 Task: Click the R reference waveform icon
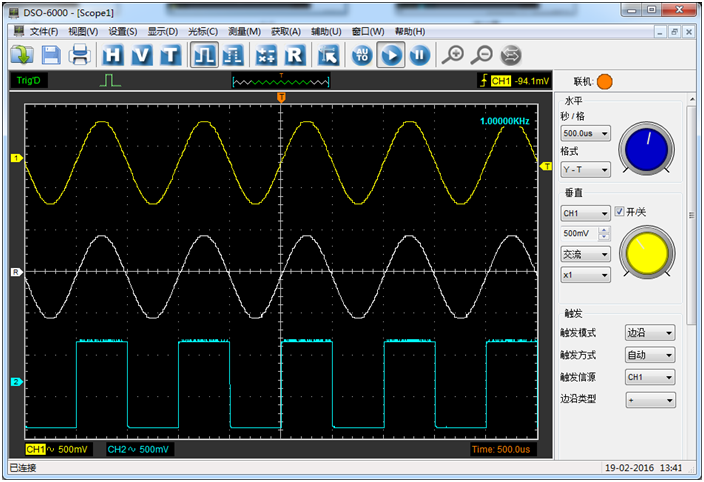pyautogui.click(x=294, y=54)
